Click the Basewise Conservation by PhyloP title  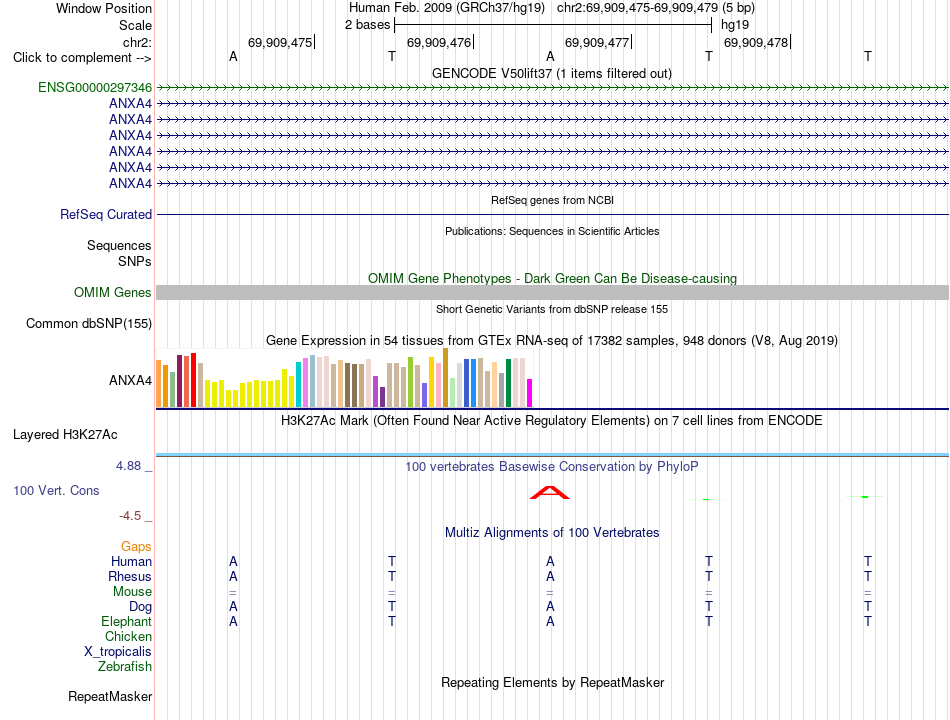pyautogui.click(x=551, y=467)
